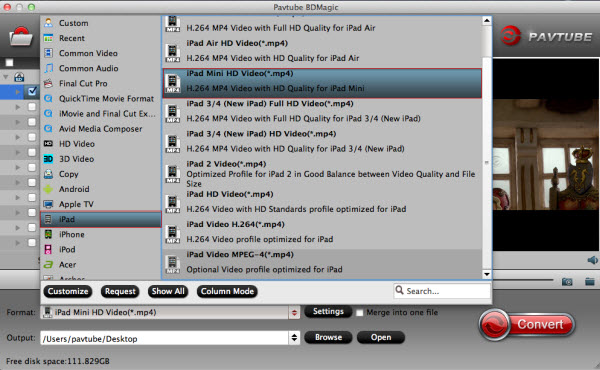Open the Recent category
Image resolution: width=600 pixels, height=370 pixels.
click(x=72, y=38)
